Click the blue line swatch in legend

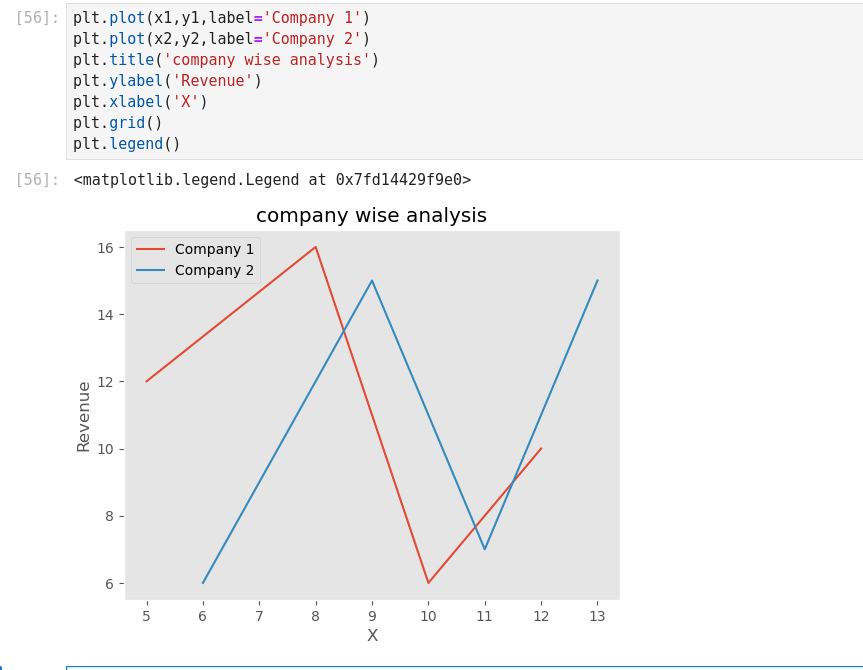click(x=150, y=270)
